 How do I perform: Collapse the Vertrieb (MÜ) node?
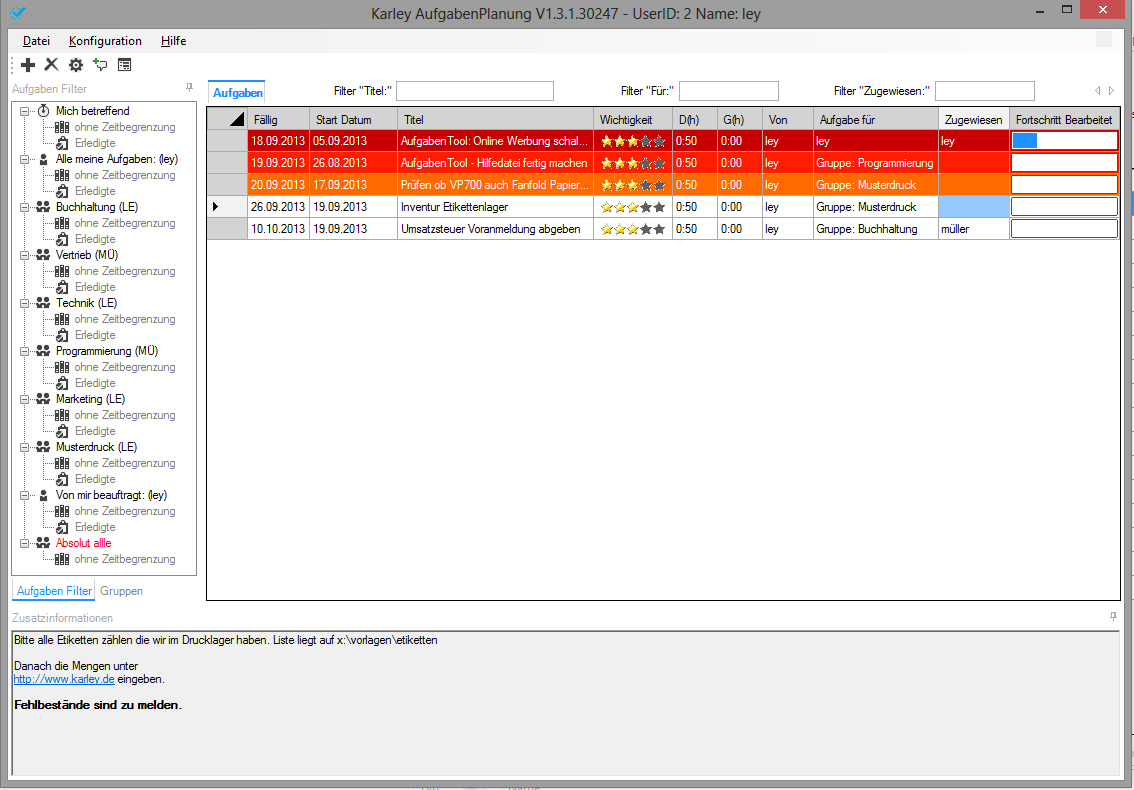(24, 255)
